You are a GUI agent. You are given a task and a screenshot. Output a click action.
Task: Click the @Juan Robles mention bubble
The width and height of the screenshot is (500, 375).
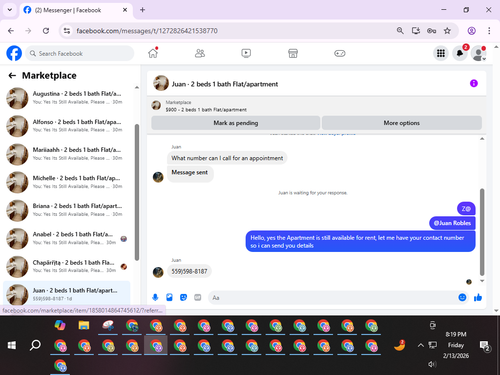(x=452, y=223)
